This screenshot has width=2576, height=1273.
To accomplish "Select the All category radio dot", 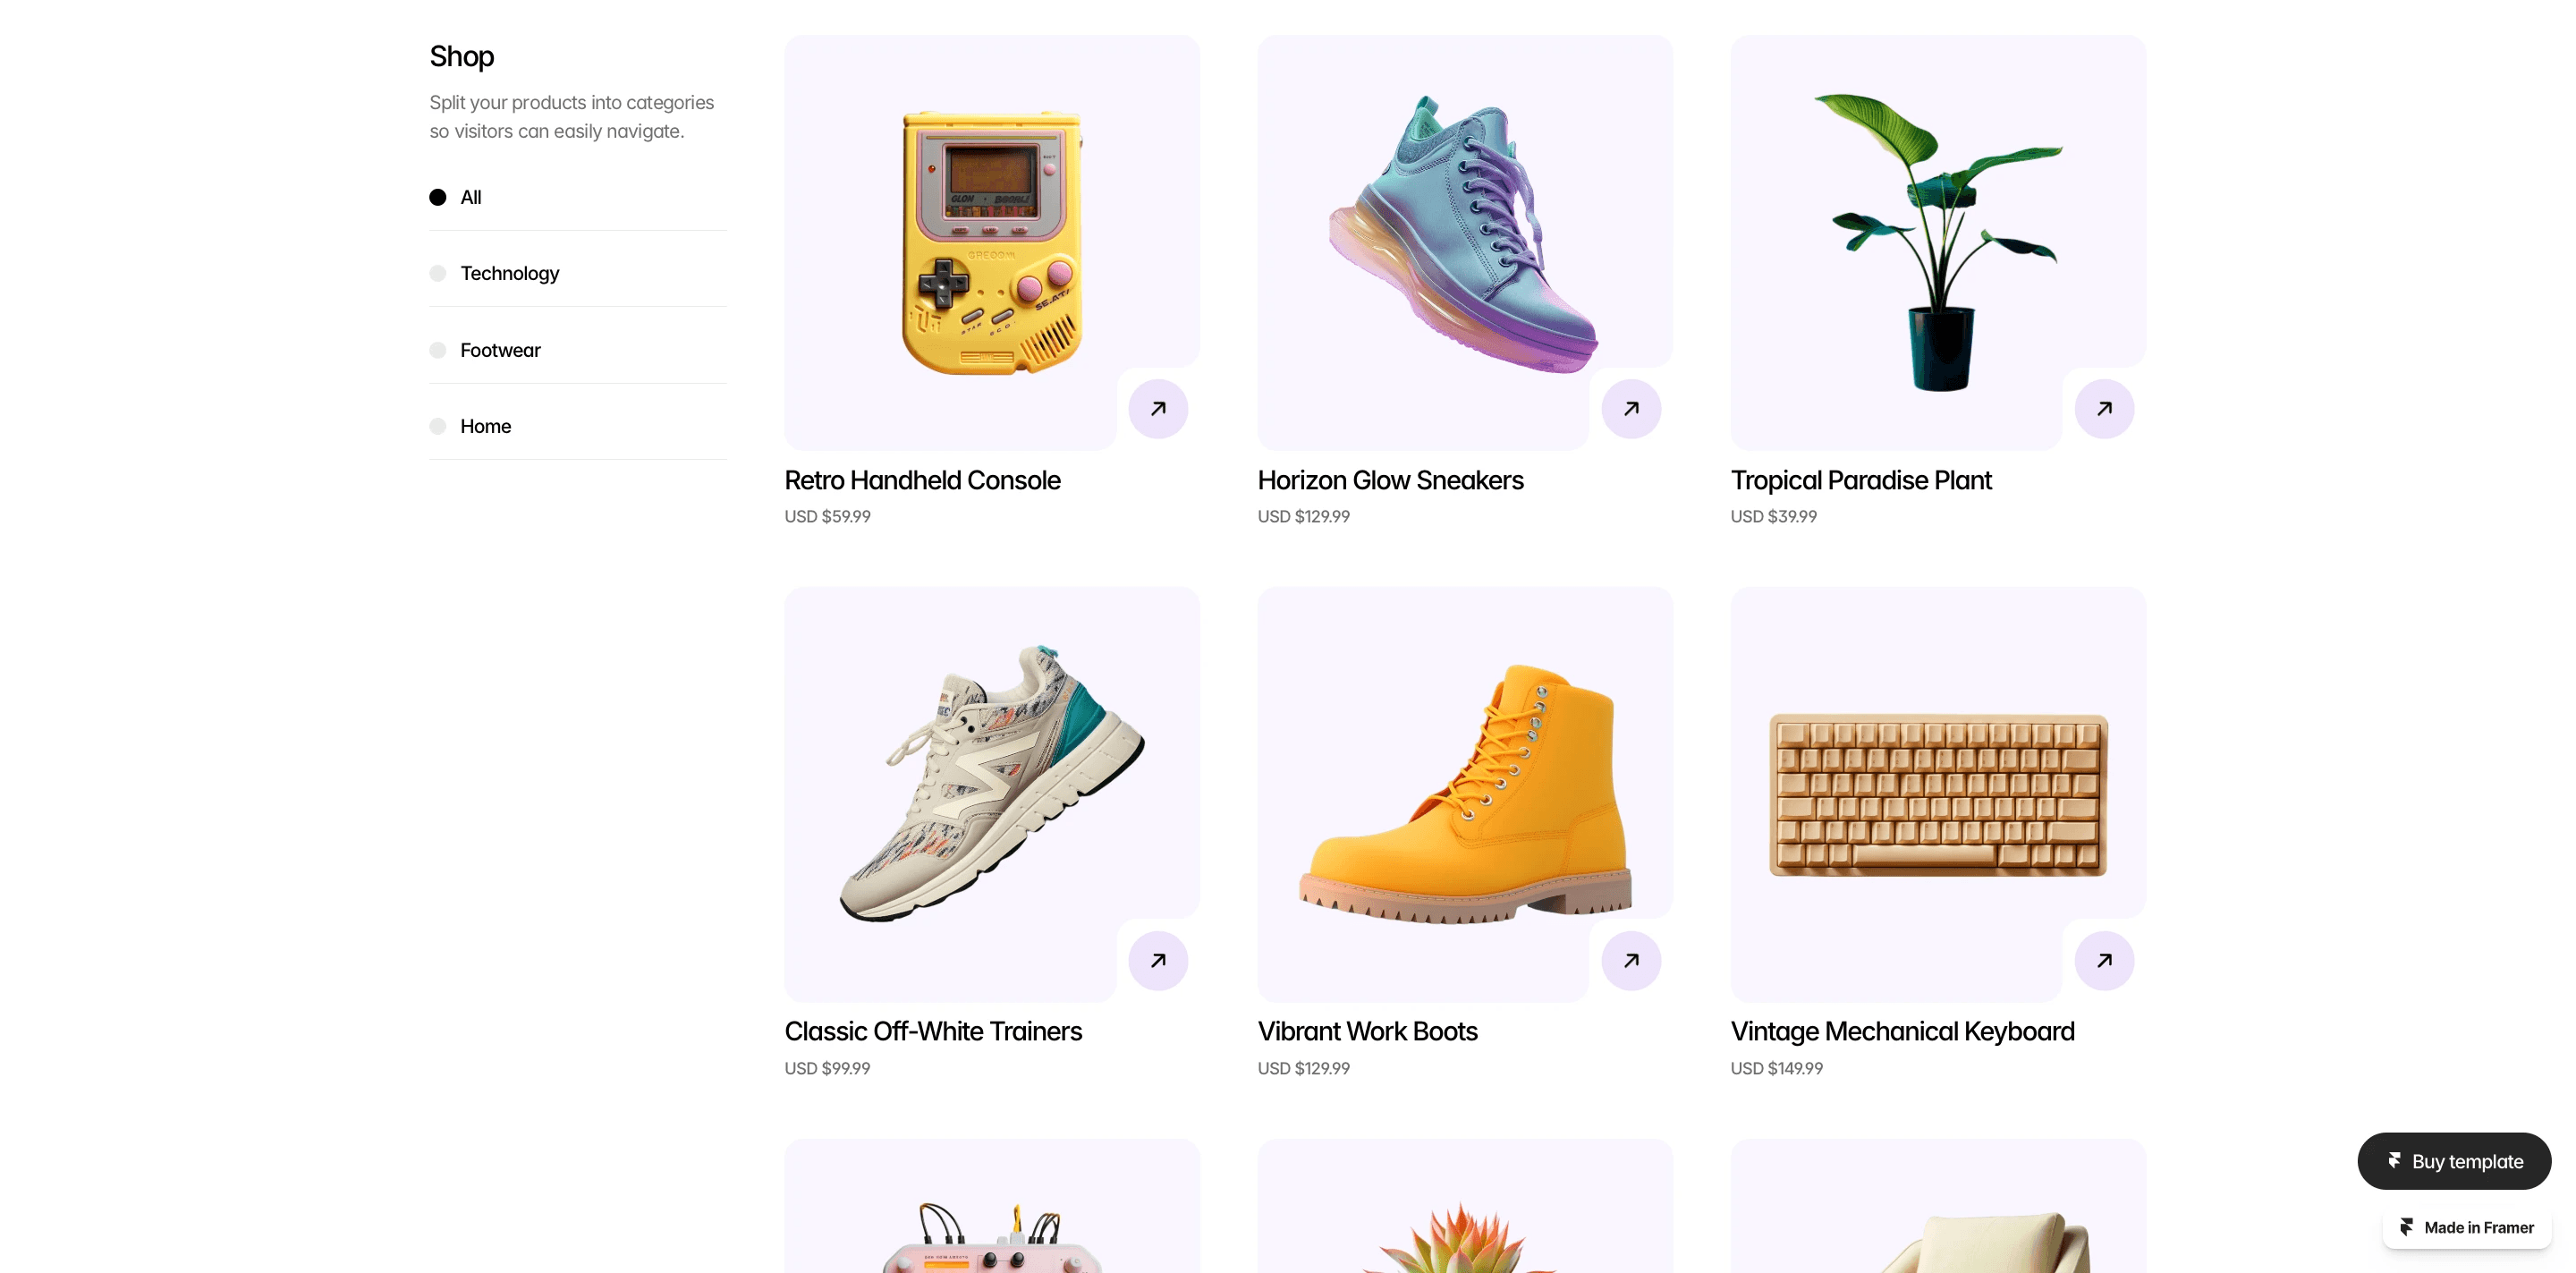I will coord(438,197).
